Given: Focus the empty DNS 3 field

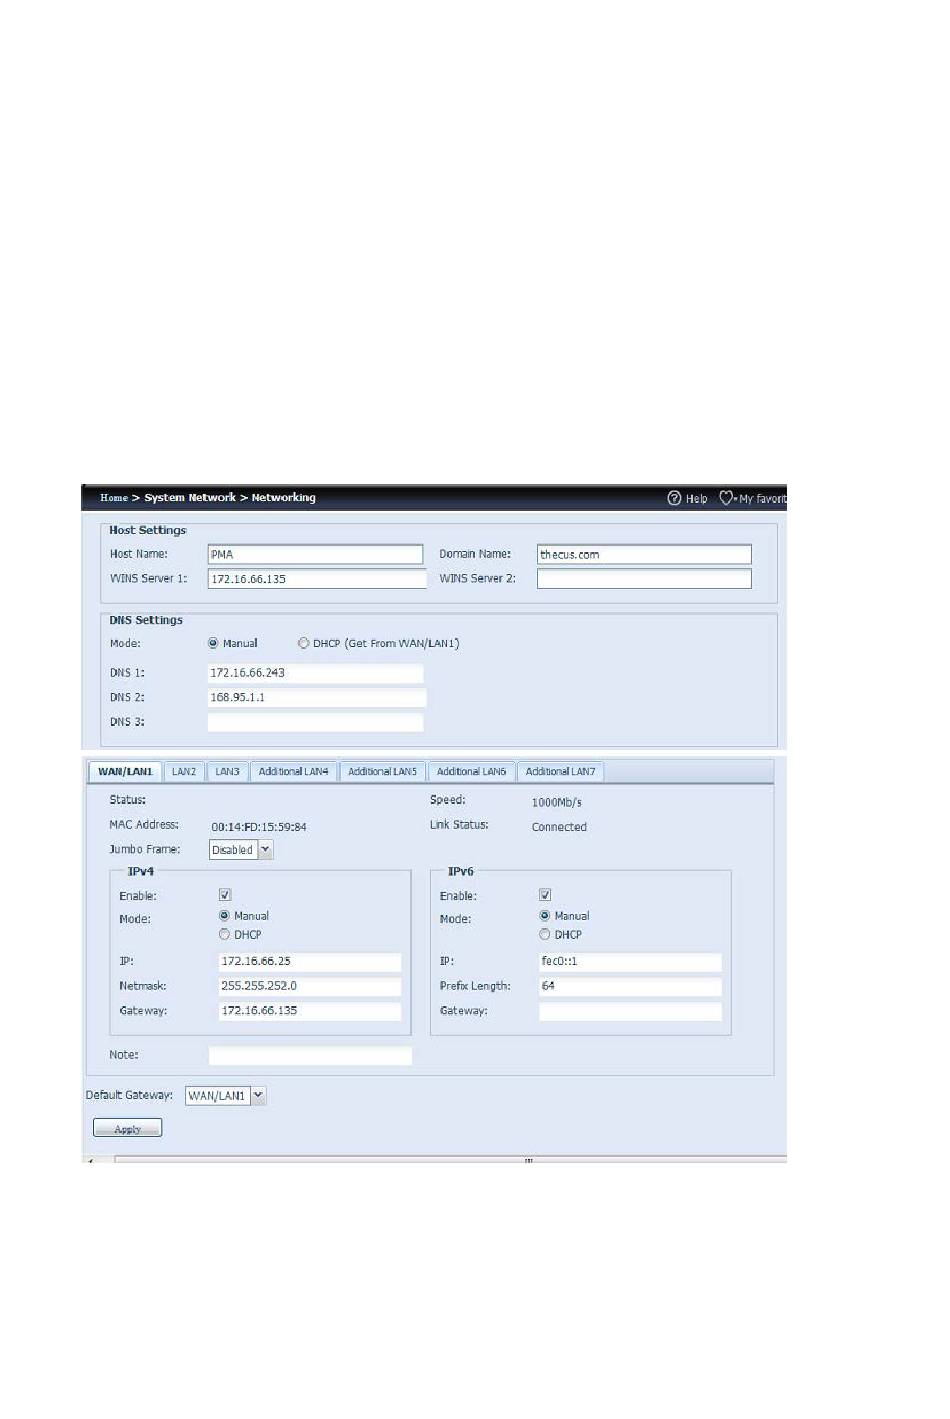Looking at the screenshot, I should point(316,722).
